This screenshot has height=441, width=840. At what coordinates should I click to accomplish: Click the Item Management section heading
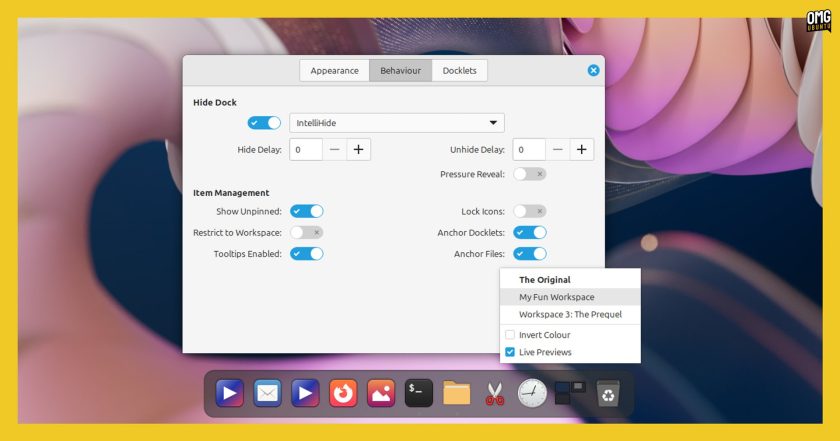[231, 193]
